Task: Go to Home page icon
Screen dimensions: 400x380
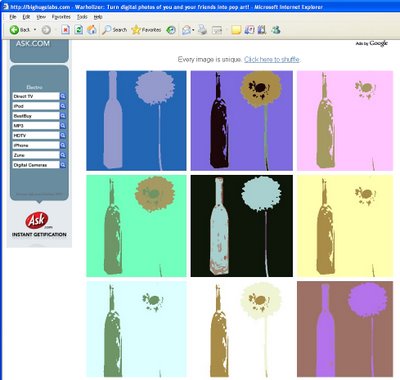Action: (92, 30)
